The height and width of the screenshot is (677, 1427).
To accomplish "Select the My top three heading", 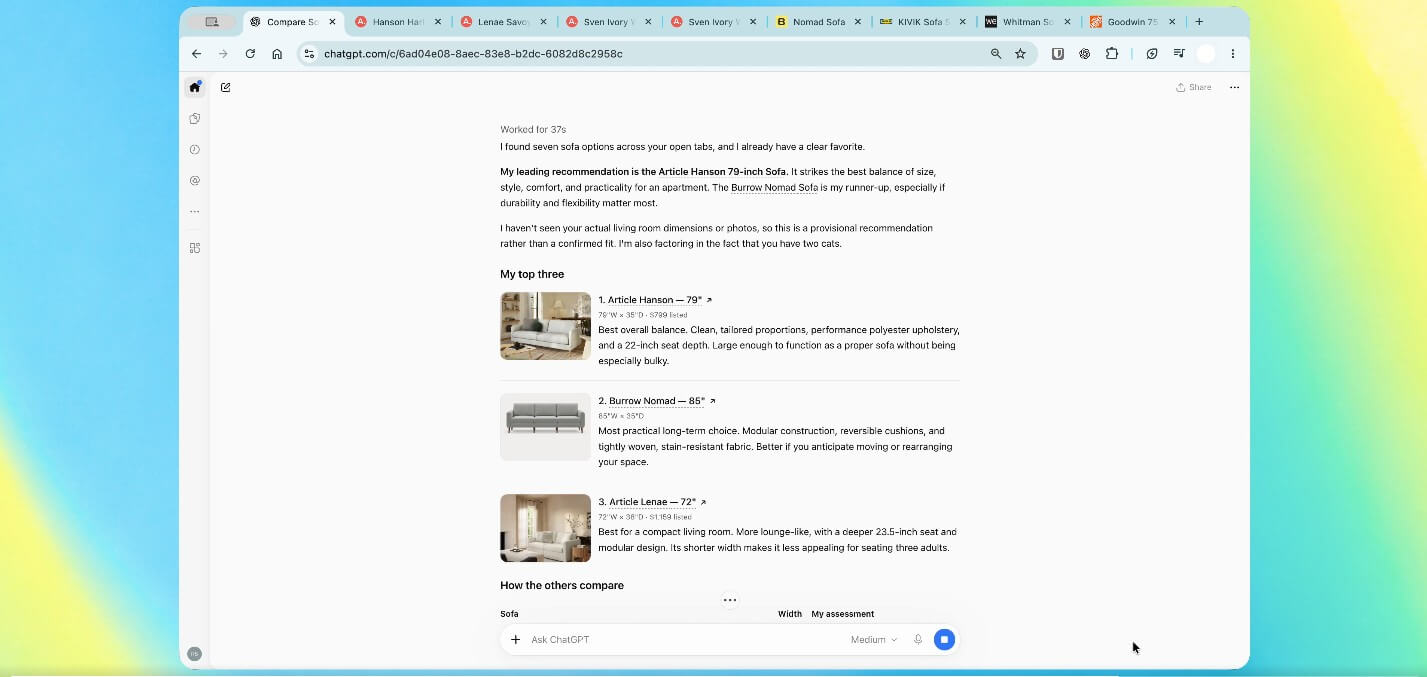I will 532,274.
